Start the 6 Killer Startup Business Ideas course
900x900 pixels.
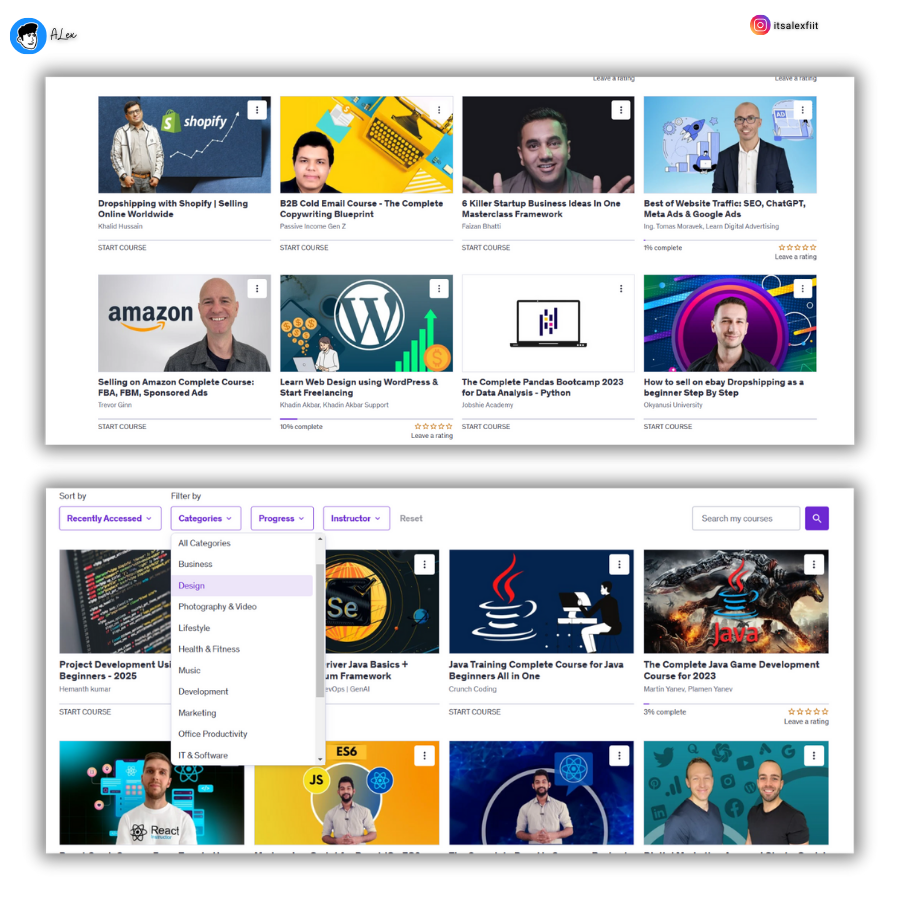point(486,248)
